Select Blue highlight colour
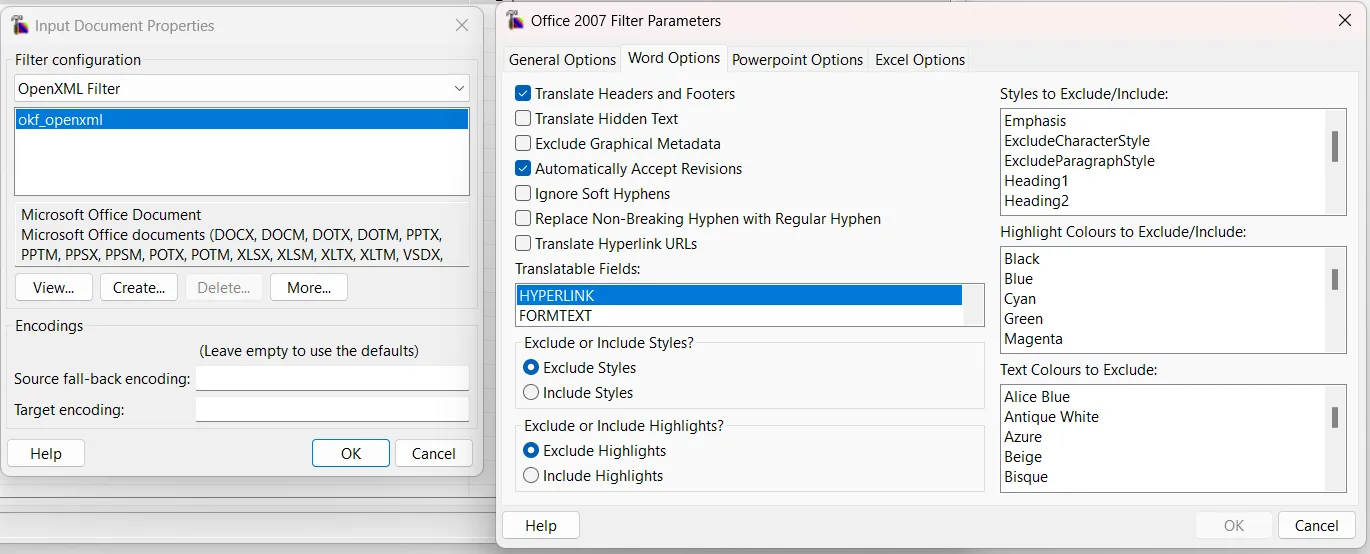Viewport: 1370px width, 554px height. (x=1018, y=279)
